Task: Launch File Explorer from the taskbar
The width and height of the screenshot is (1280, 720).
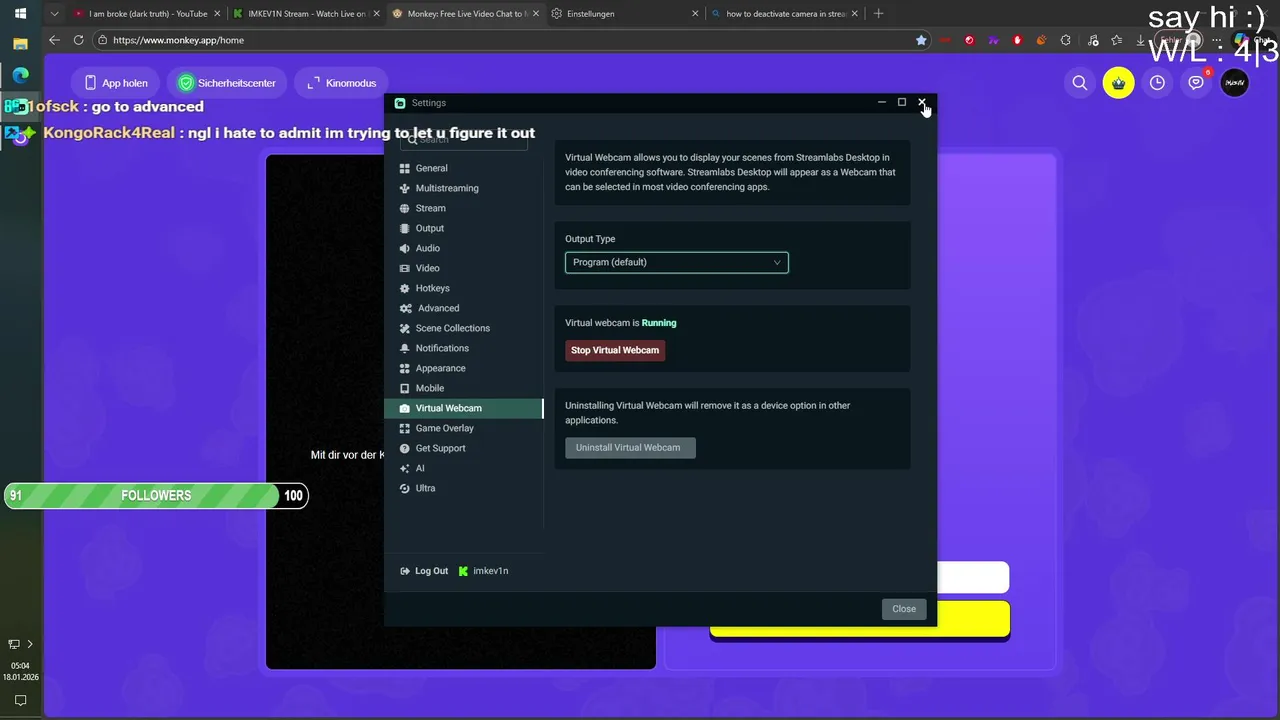Action: point(20,44)
